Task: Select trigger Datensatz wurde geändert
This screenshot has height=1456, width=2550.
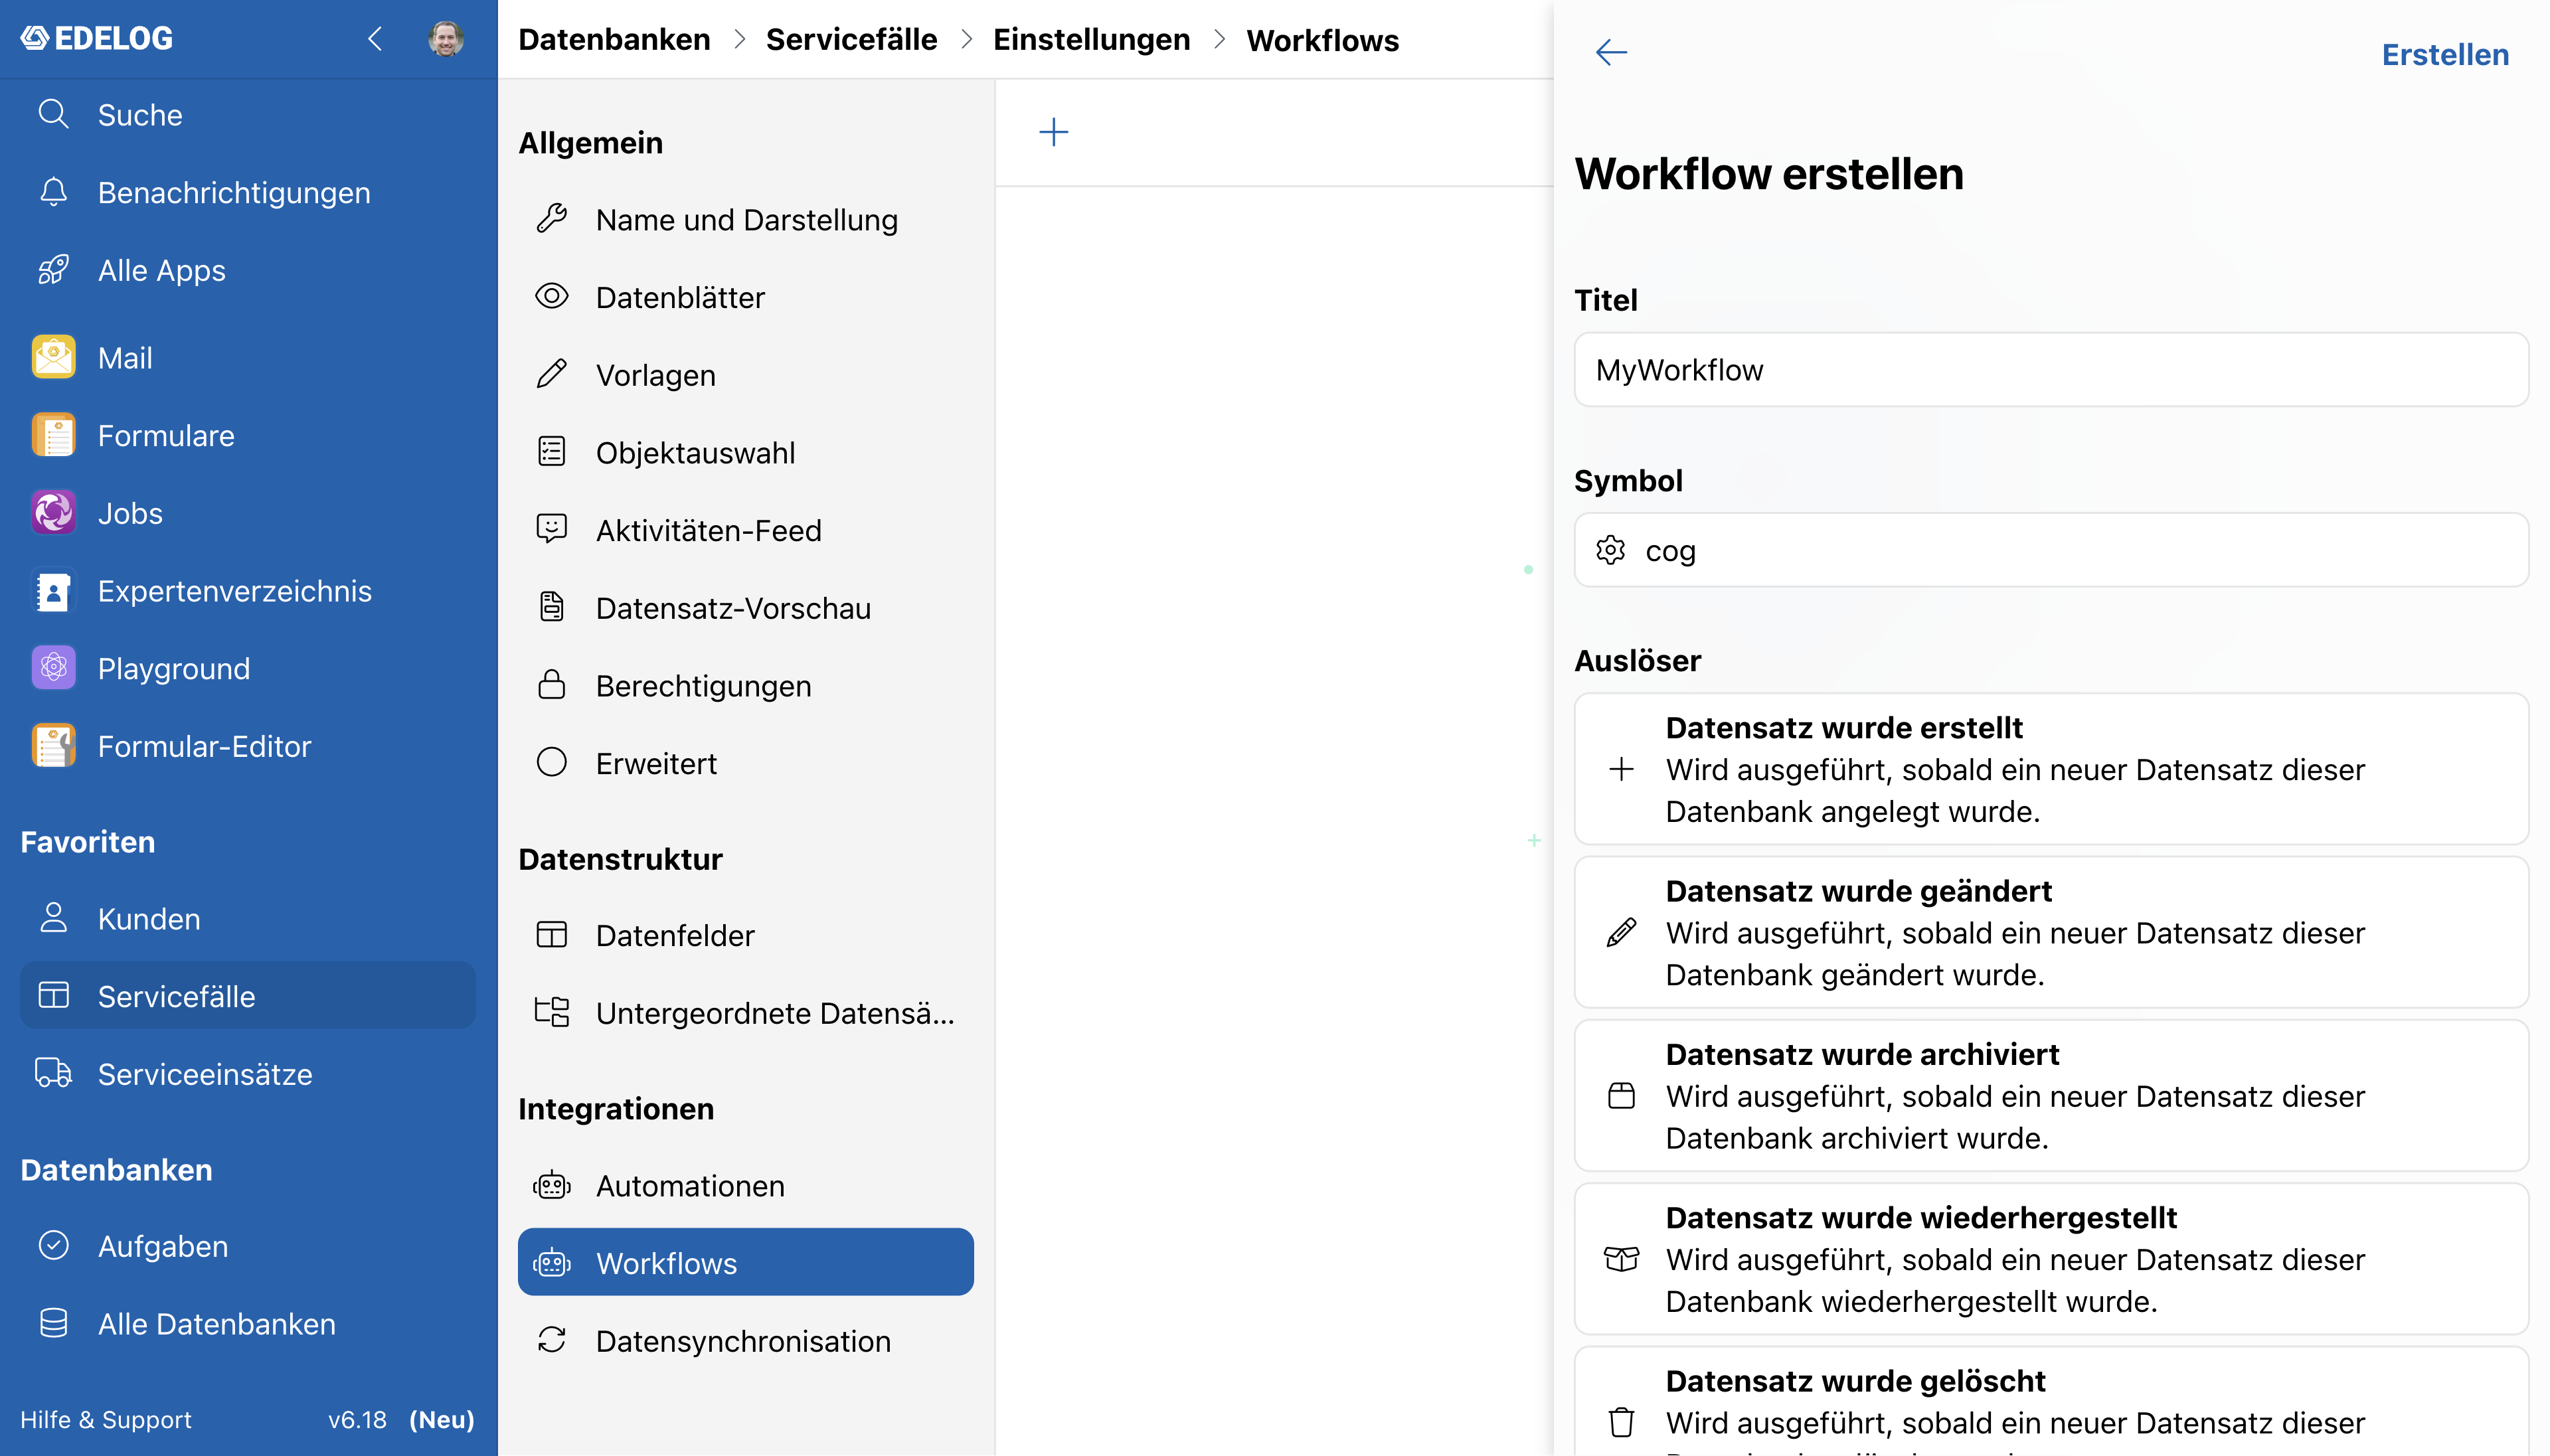Action: point(2051,932)
